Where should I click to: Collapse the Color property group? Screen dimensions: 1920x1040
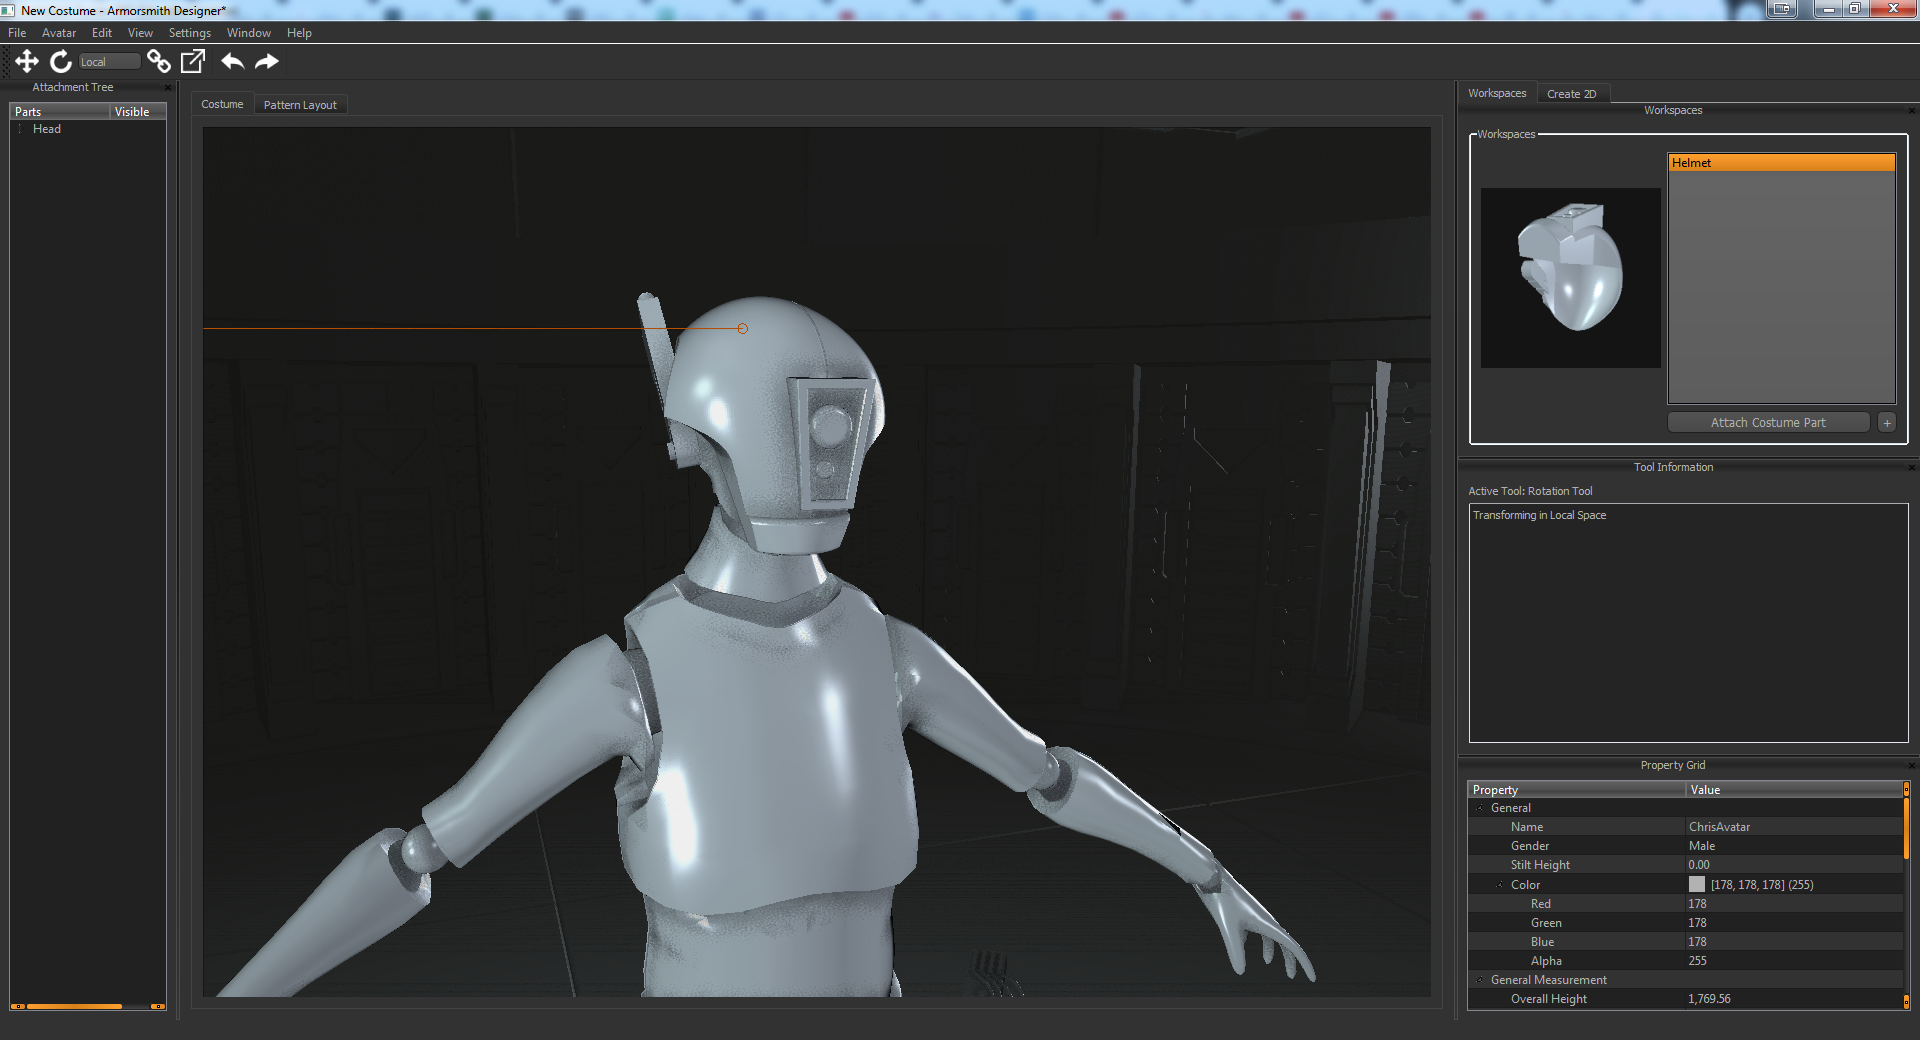click(1500, 885)
